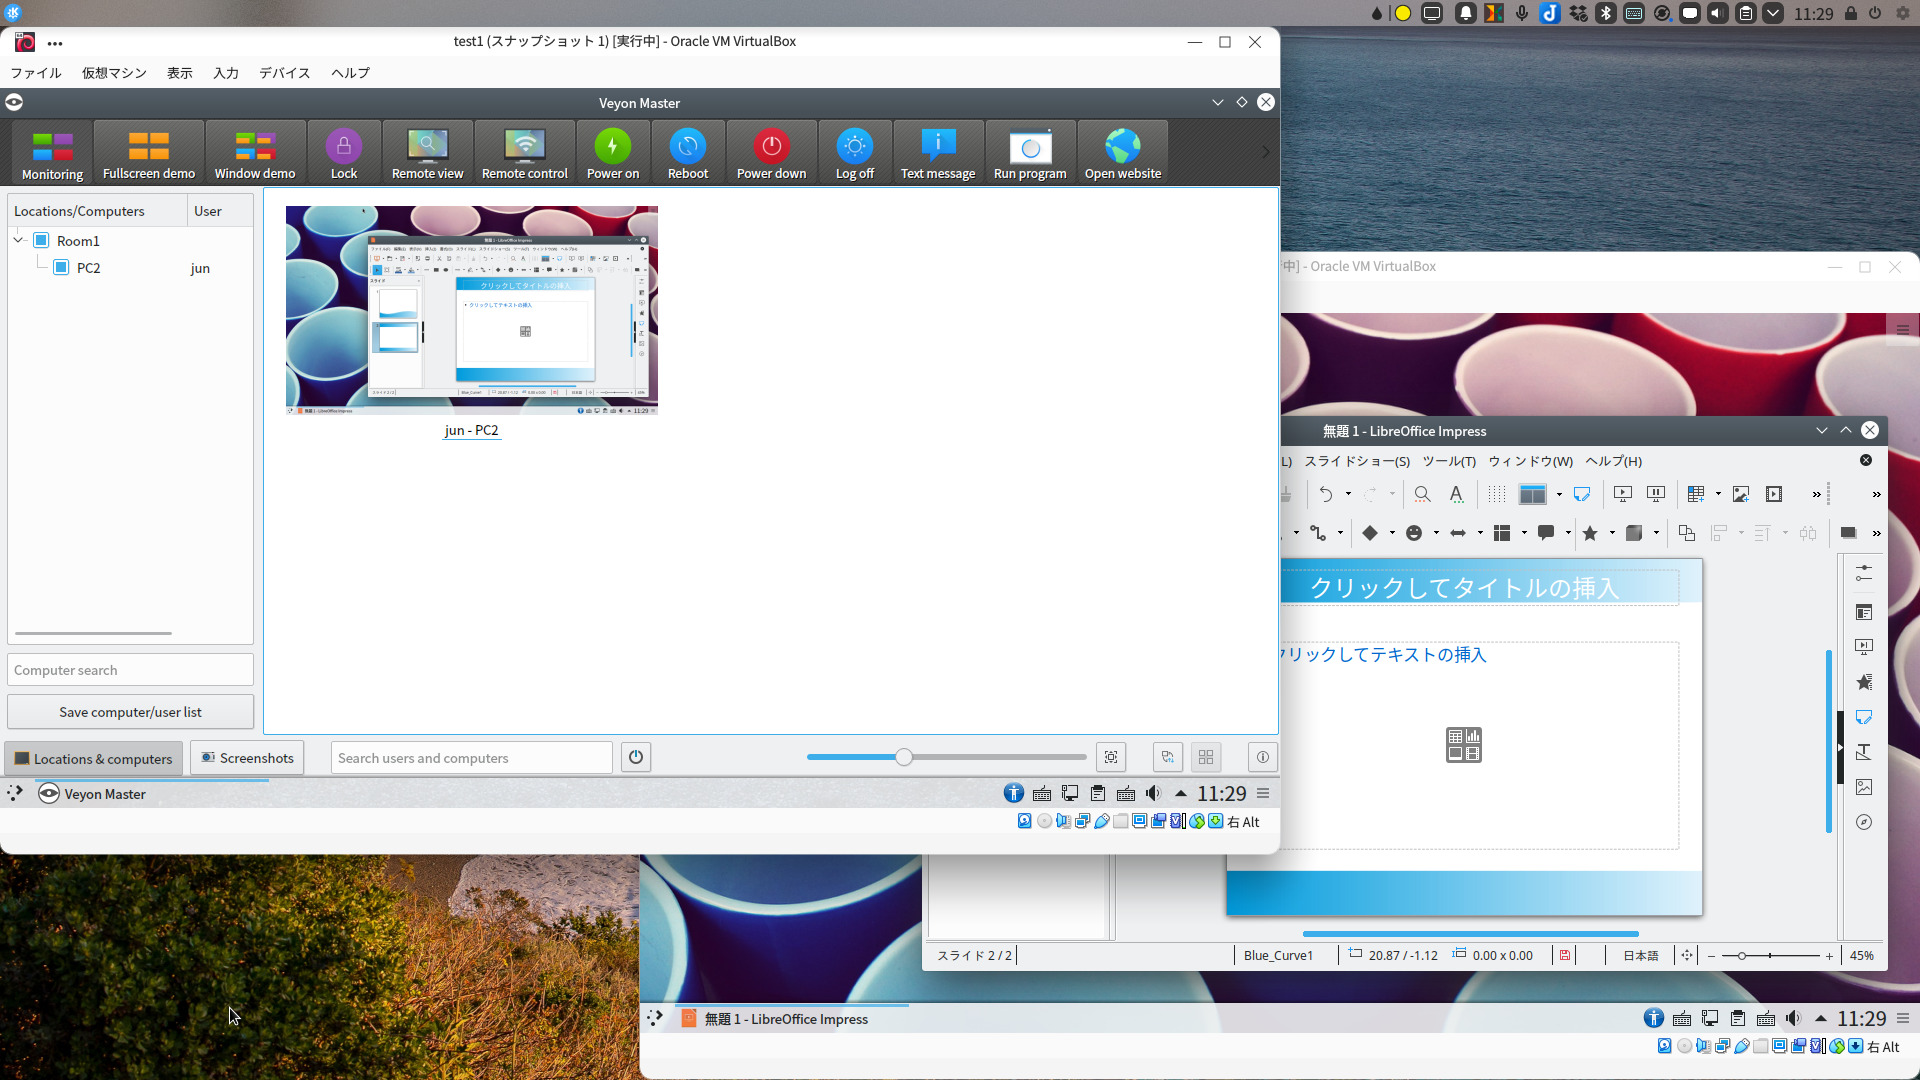Open Remote view for selected computer
Screen dimensions: 1920x1080
pyautogui.click(x=427, y=153)
